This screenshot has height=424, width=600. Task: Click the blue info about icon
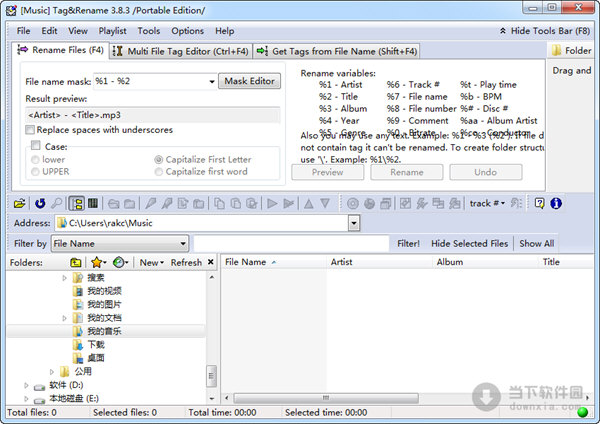[x=556, y=203]
